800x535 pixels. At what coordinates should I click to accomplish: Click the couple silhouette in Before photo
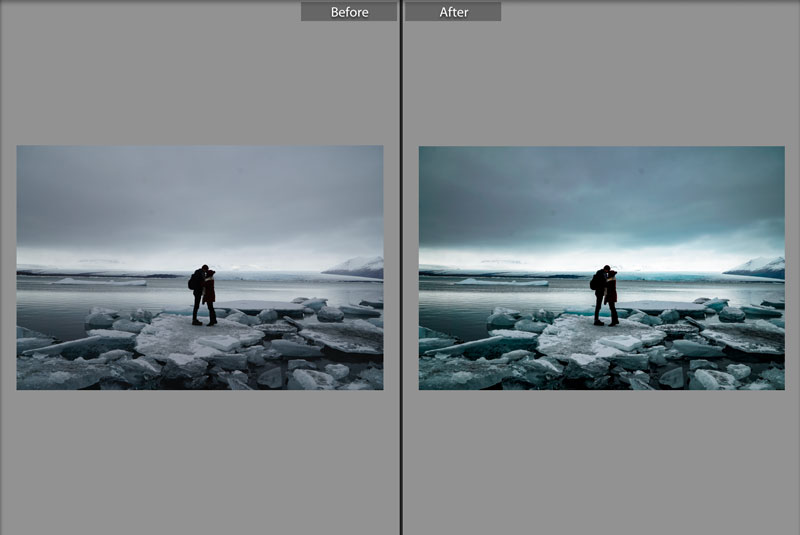(x=204, y=295)
